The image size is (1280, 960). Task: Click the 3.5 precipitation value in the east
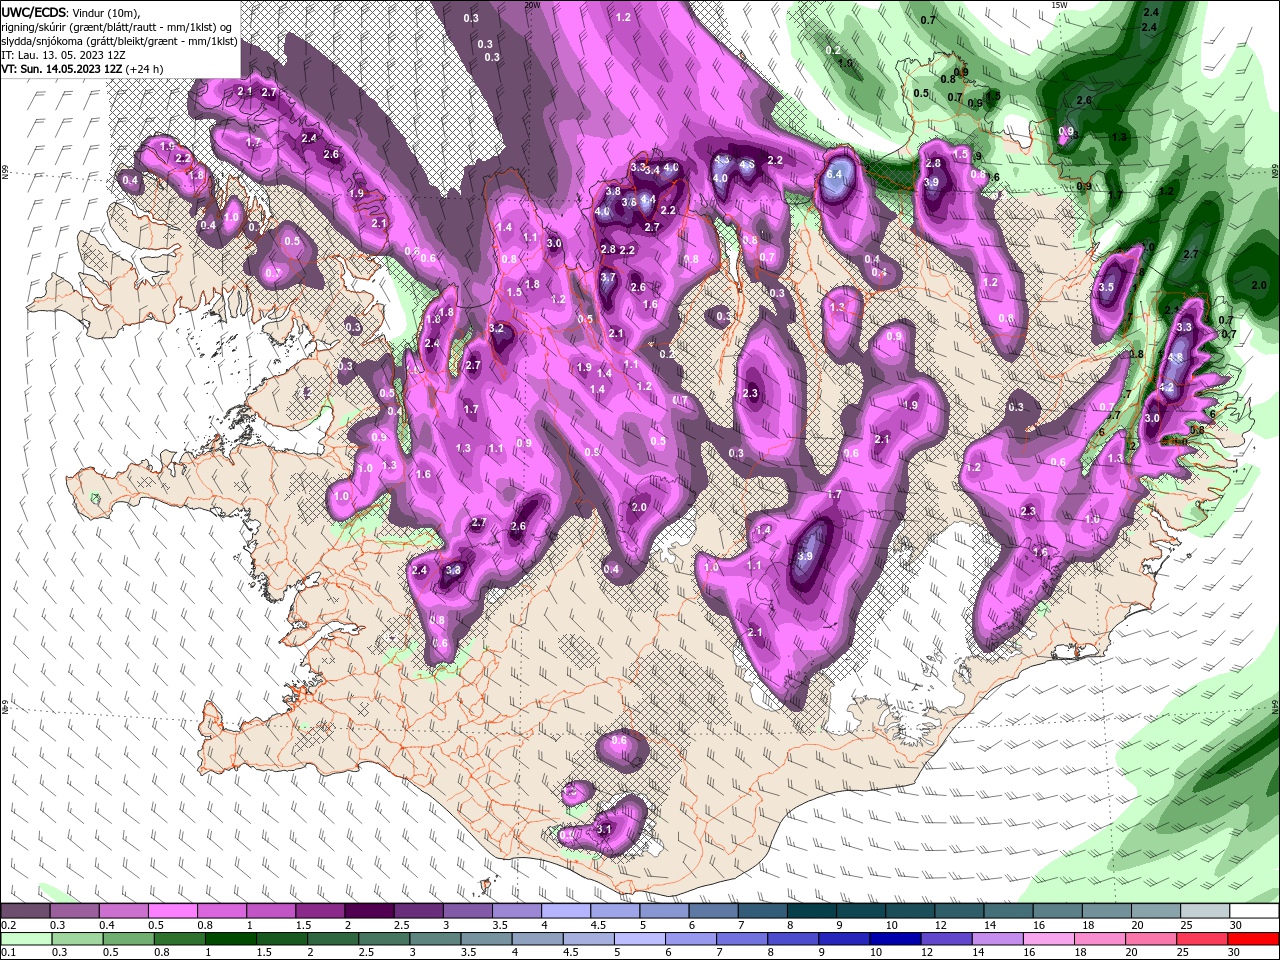(1106, 287)
